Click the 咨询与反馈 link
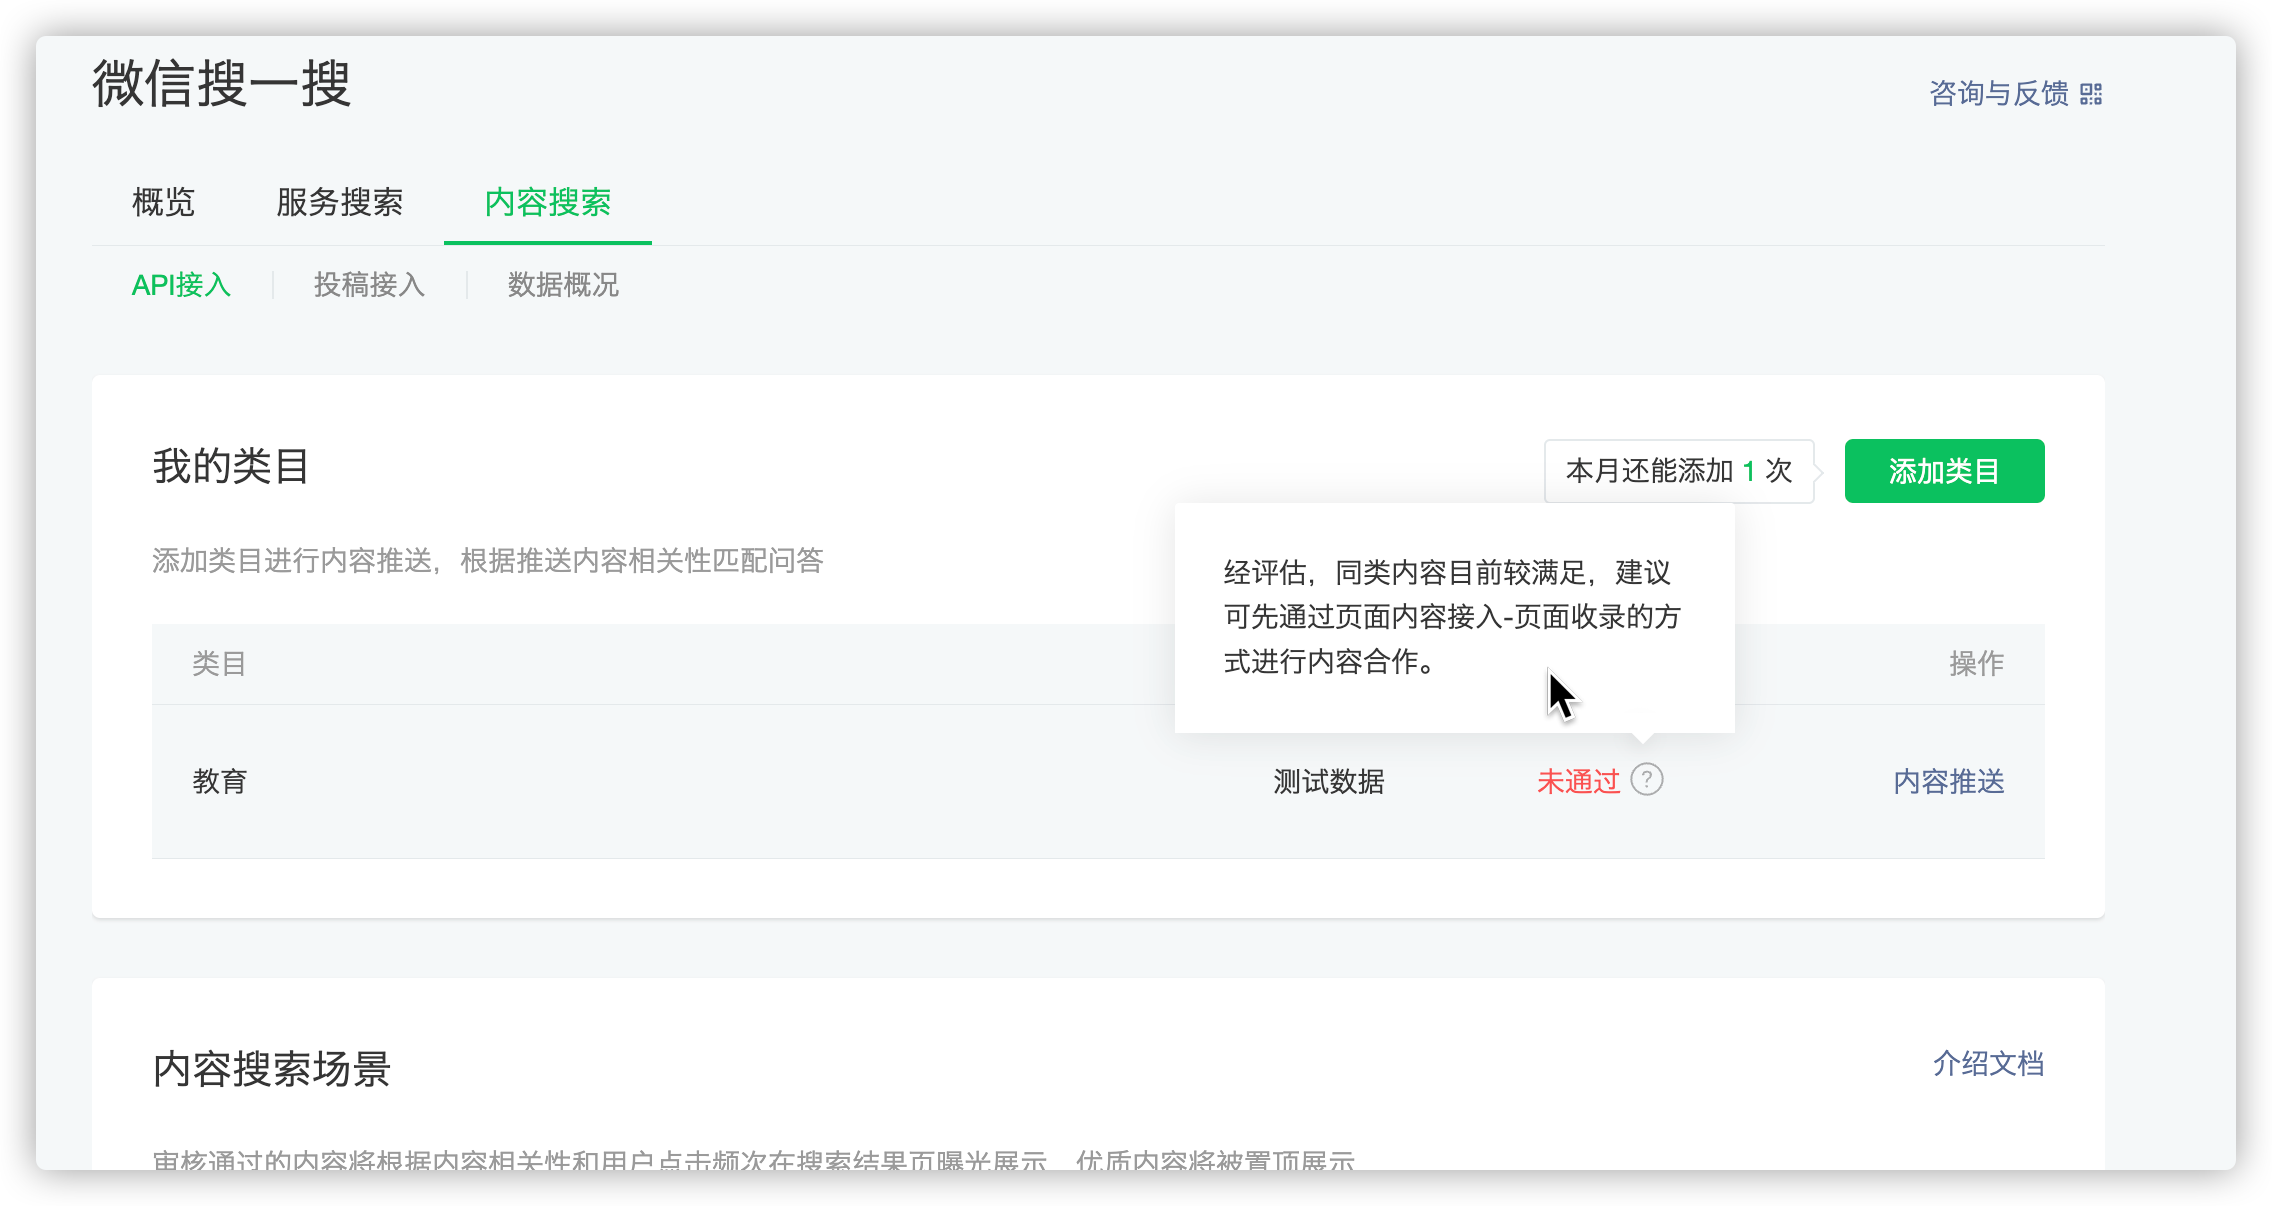The height and width of the screenshot is (1206, 2272). point(1998,93)
